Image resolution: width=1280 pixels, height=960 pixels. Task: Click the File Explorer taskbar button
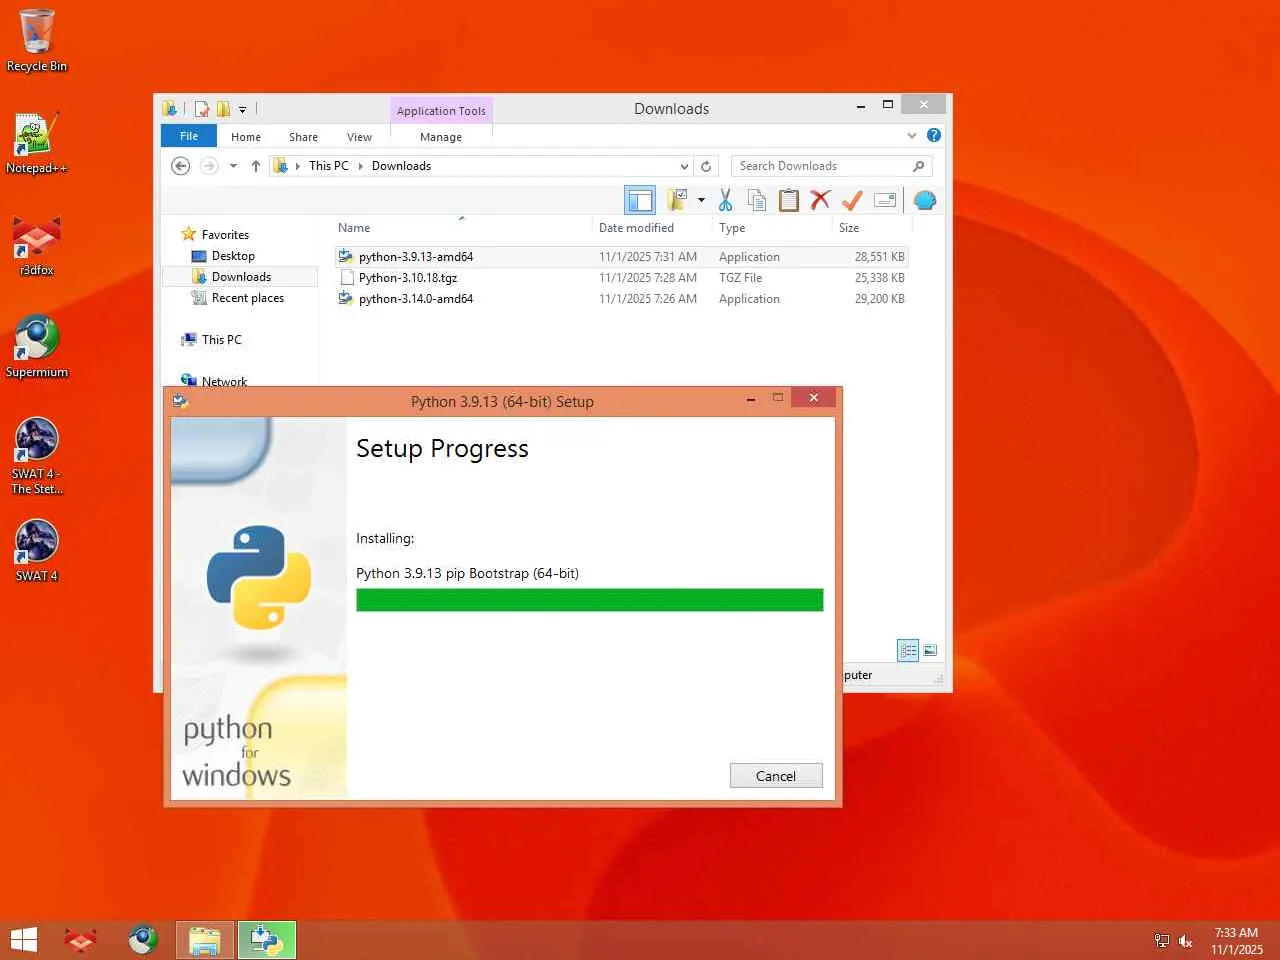(205, 940)
